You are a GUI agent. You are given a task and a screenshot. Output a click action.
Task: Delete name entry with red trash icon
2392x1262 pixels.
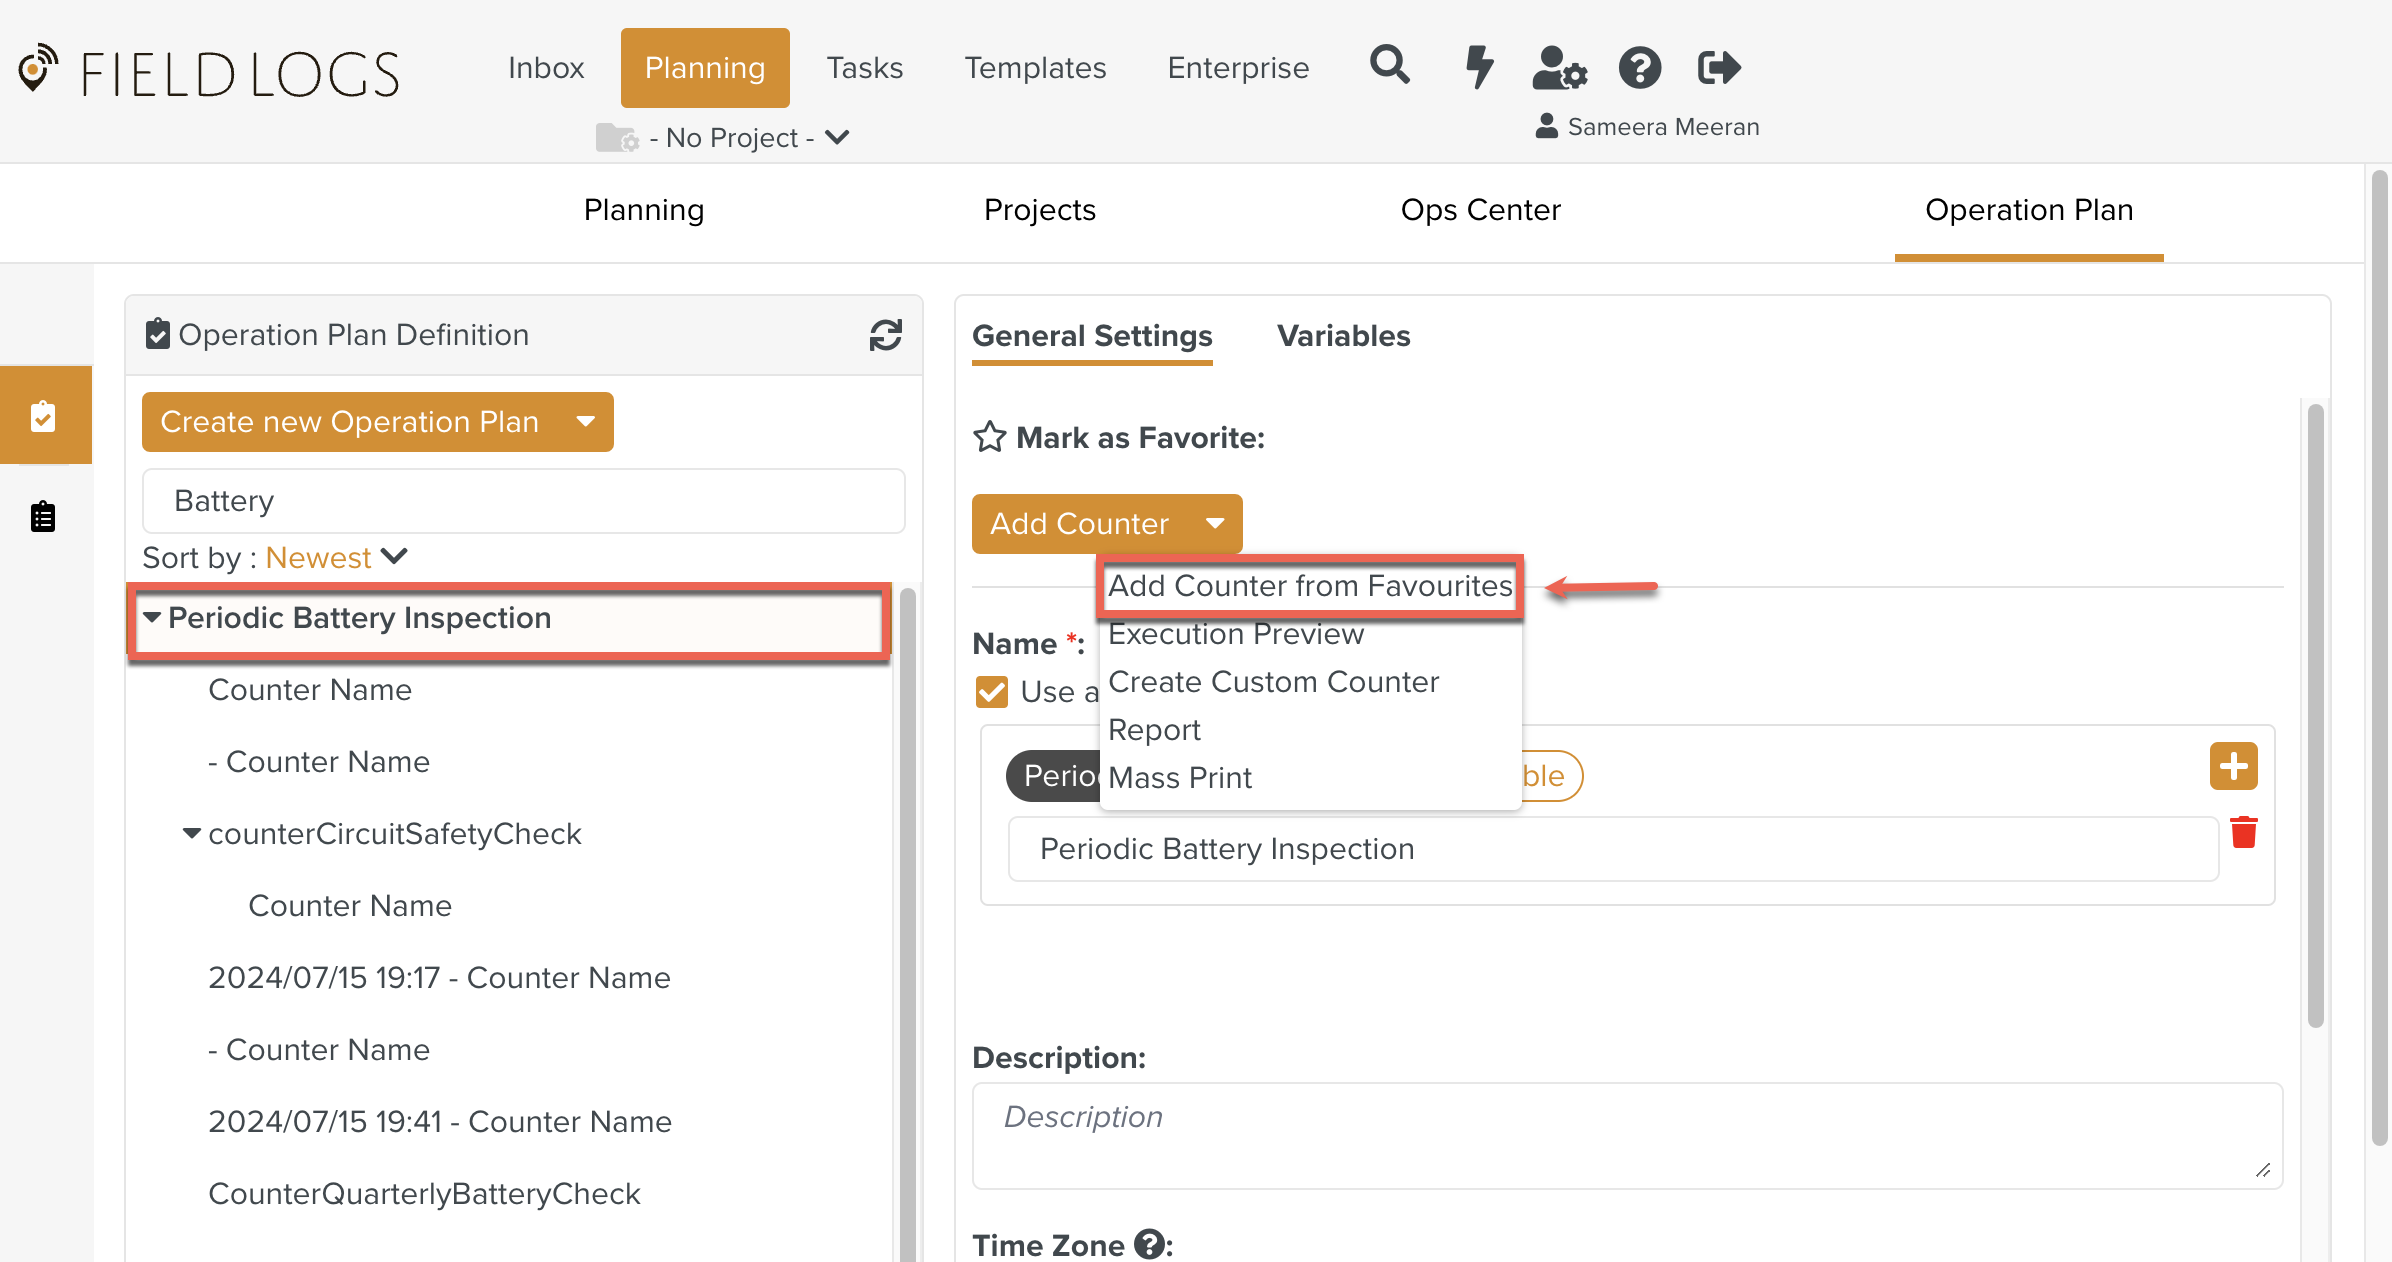pyautogui.click(x=2244, y=832)
